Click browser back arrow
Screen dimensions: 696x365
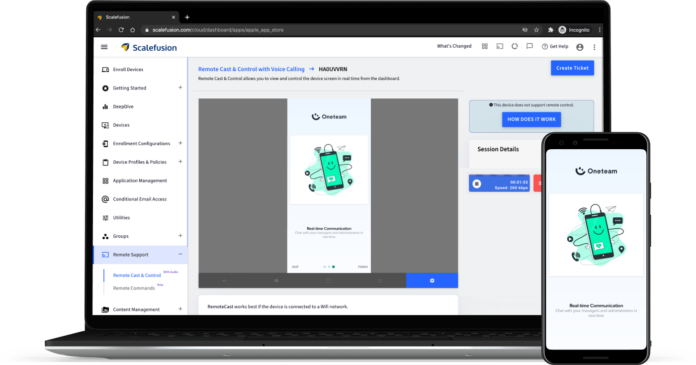(98, 30)
